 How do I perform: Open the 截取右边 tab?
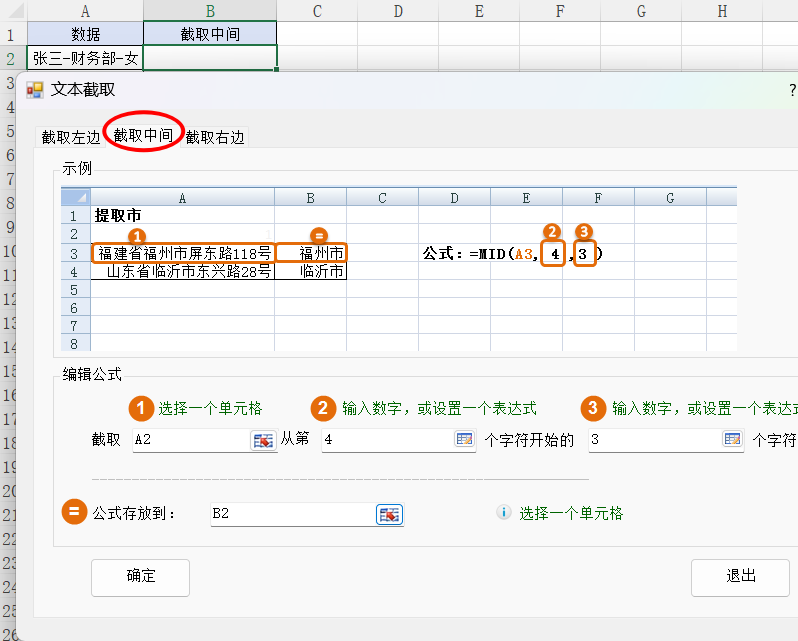click(x=215, y=137)
